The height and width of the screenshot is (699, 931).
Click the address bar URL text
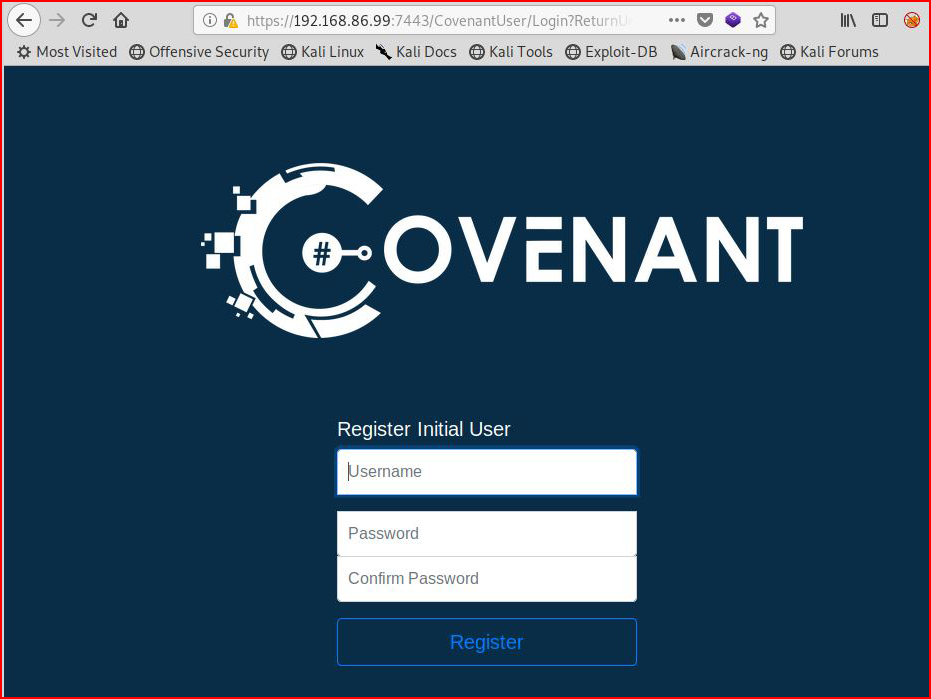pyautogui.click(x=437, y=21)
